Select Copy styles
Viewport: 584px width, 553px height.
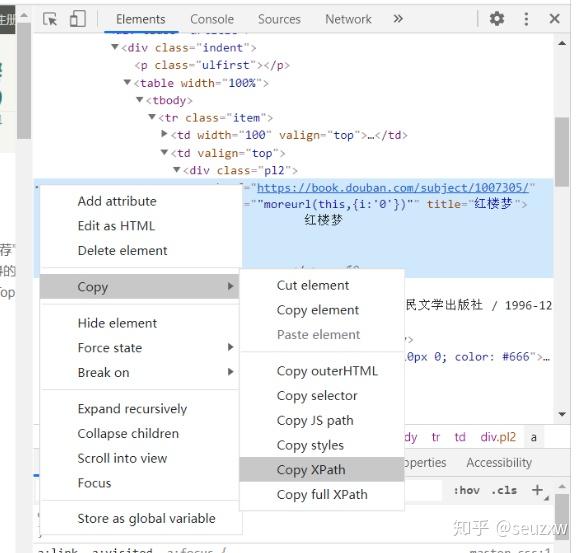pos(310,445)
